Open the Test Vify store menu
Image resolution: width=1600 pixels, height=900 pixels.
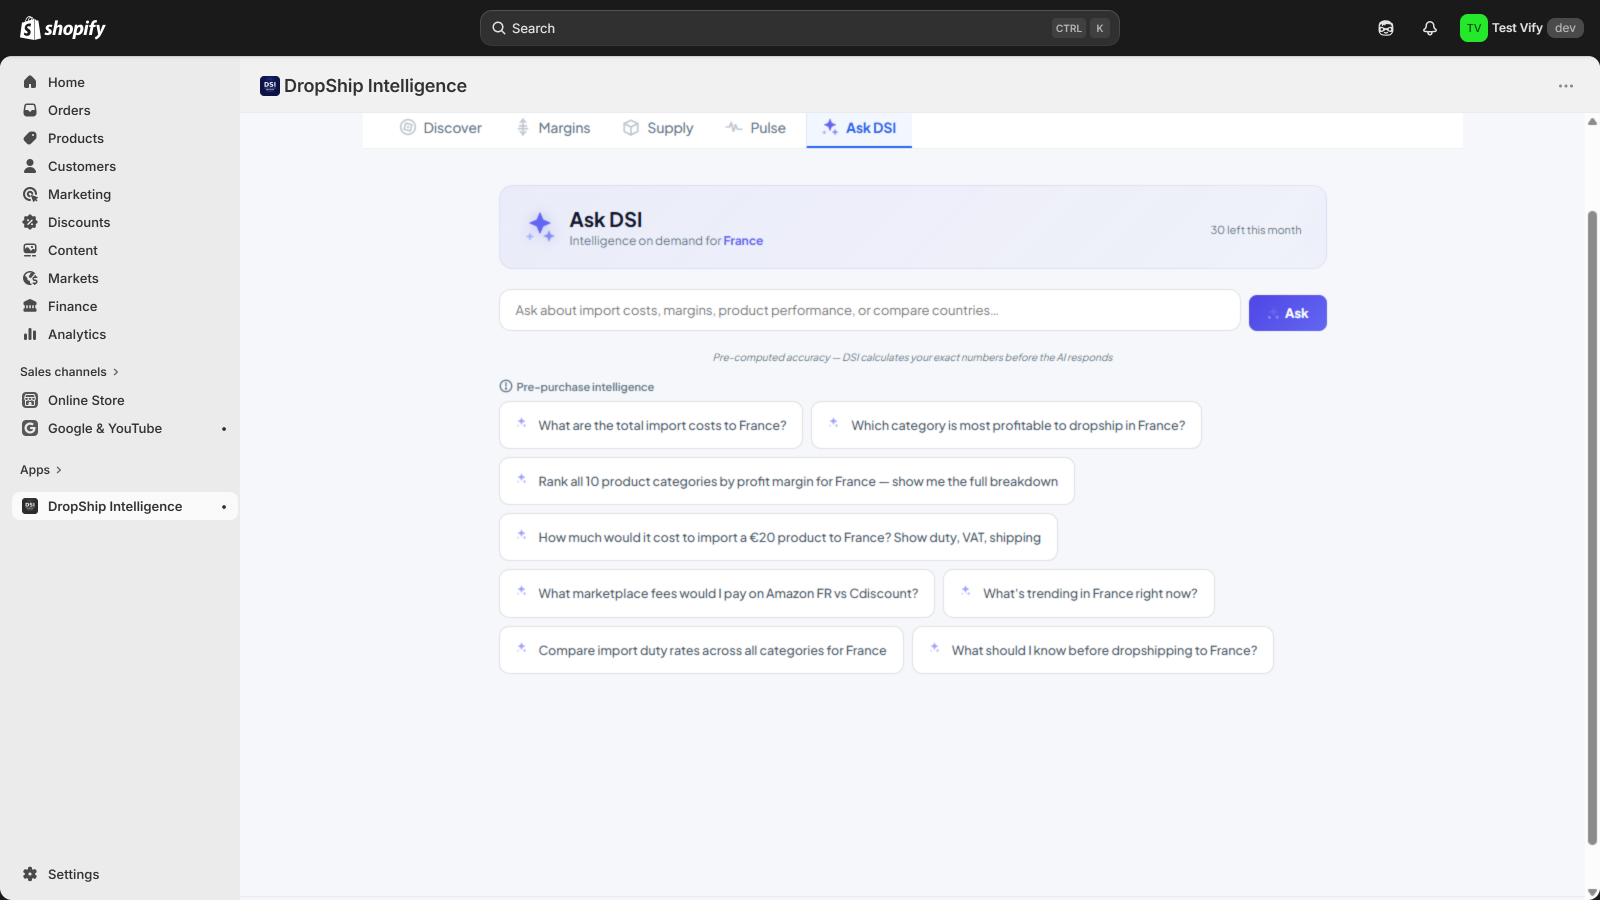tap(1521, 28)
